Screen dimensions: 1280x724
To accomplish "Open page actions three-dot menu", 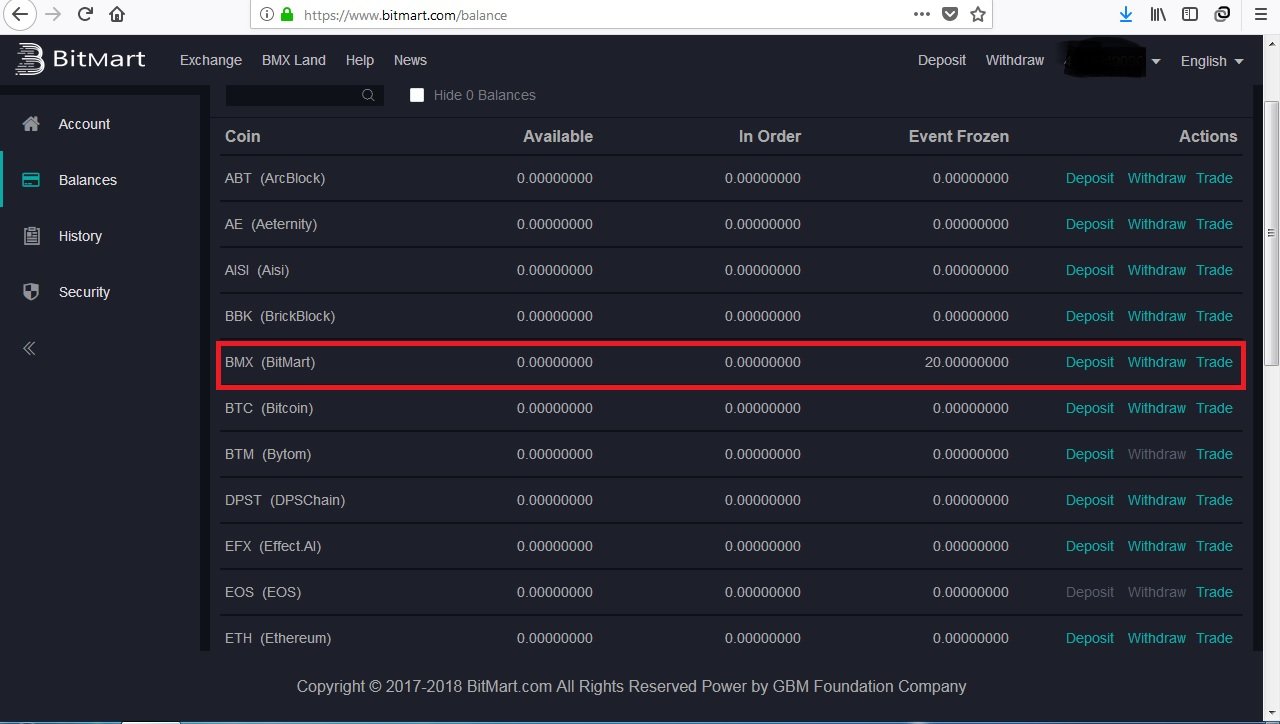I will [x=922, y=15].
